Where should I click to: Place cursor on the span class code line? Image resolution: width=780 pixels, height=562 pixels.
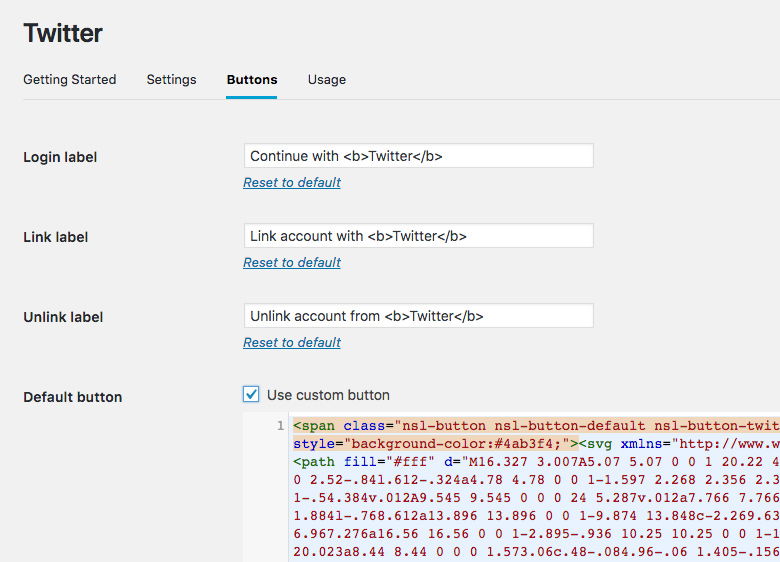530,426
